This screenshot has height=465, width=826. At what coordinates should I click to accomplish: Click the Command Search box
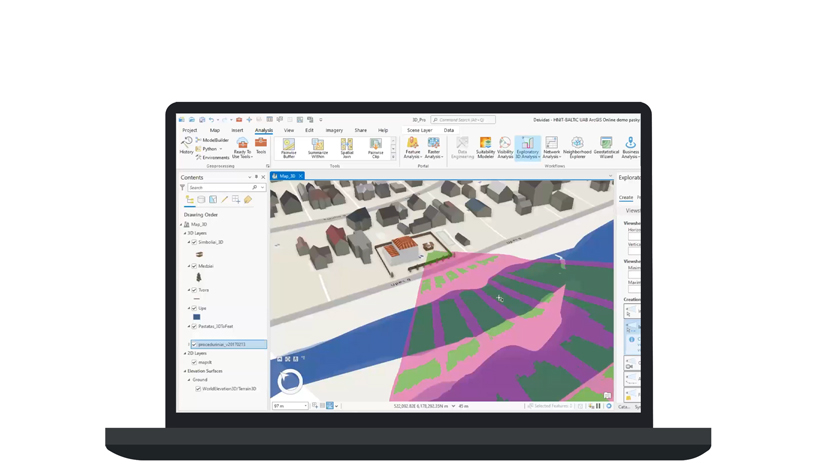tap(463, 120)
